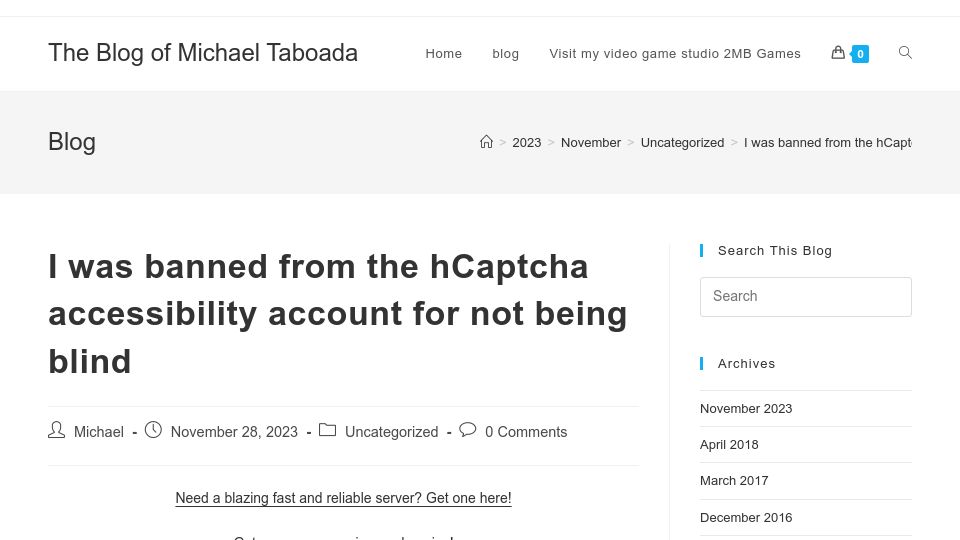This screenshot has height=540, width=960.
Task: Focus the Search This Blog input field
Action: 806,297
